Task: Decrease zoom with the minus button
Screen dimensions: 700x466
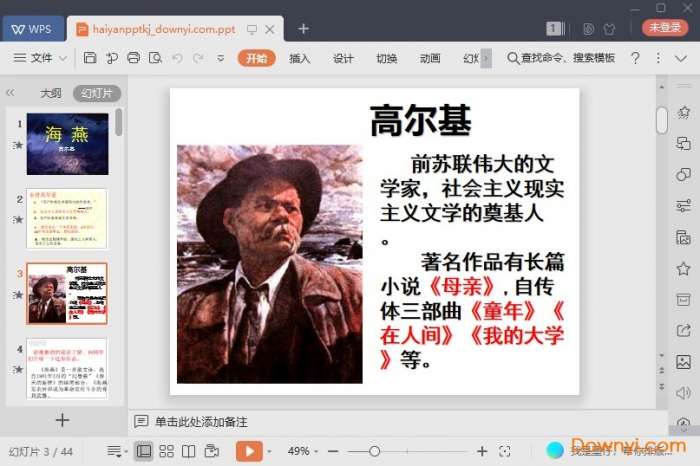Action: tap(333, 452)
